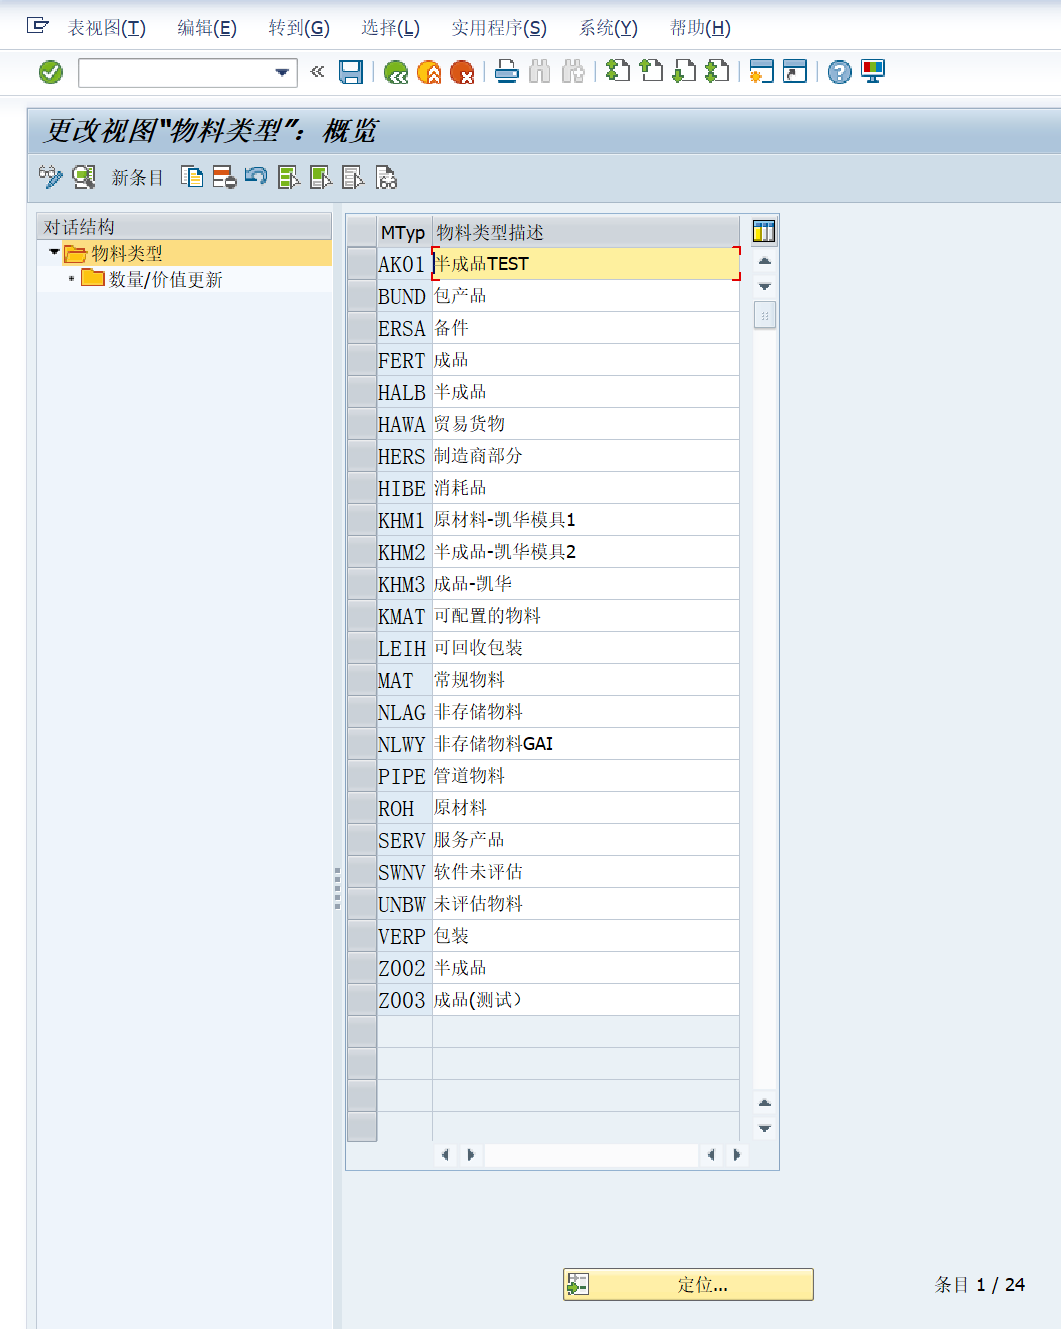Click the table scroll-down arrow at bottom

764,1129
